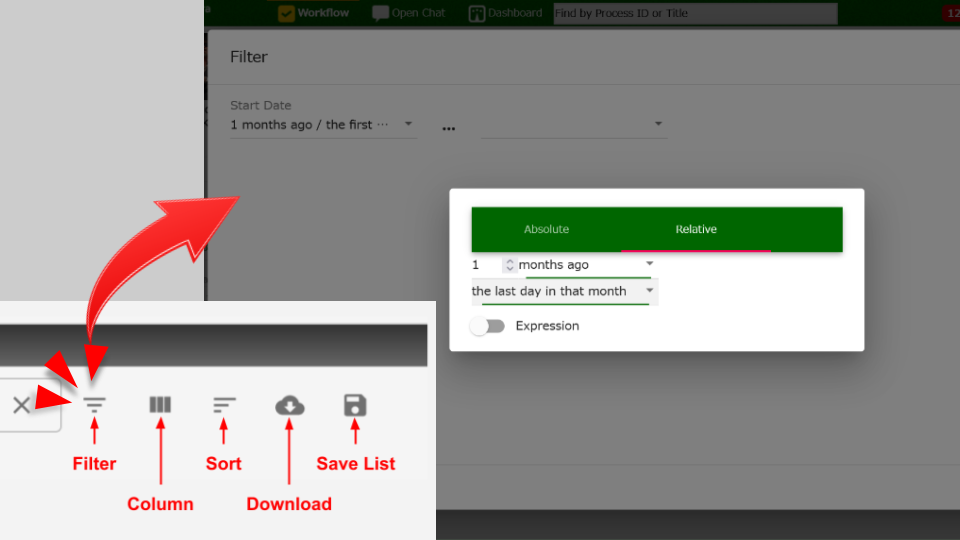Open the Start Date '1 months ago' dropdown

[x=323, y=125]
